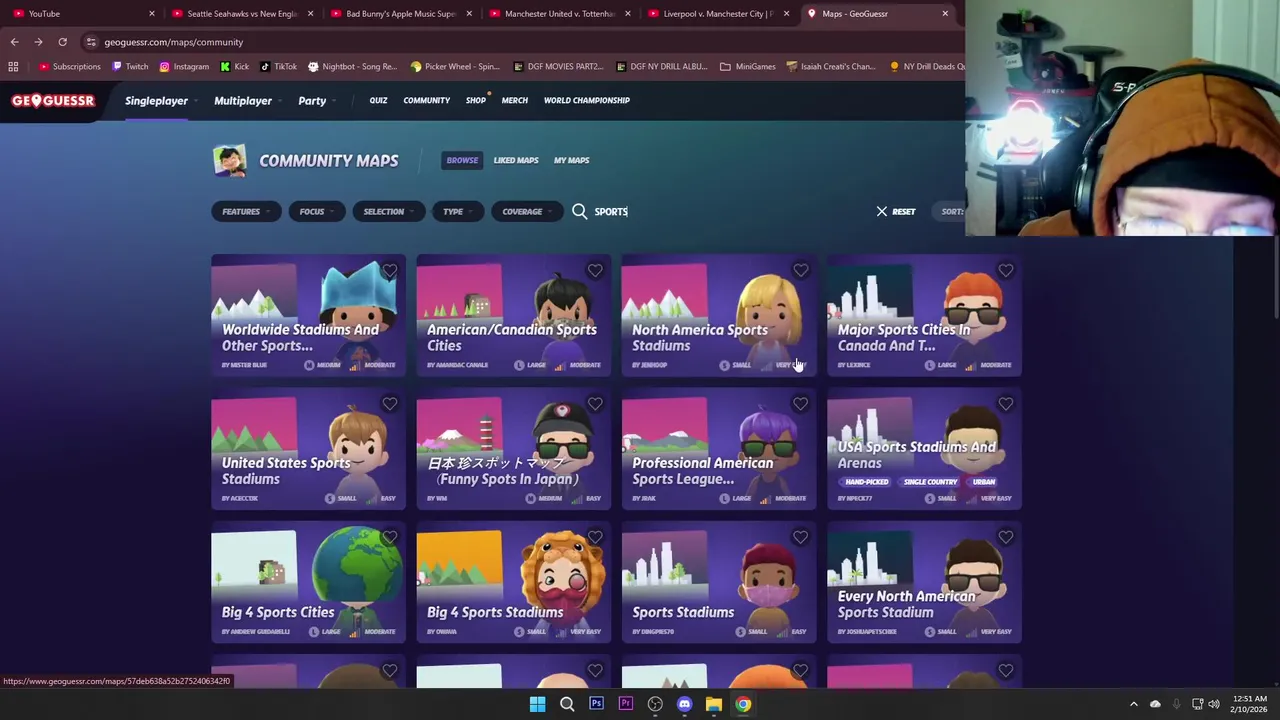The width and height of the screenshot is (1280, 720).
Task: Like Professional American Sports League map
Action: point(800,404)
